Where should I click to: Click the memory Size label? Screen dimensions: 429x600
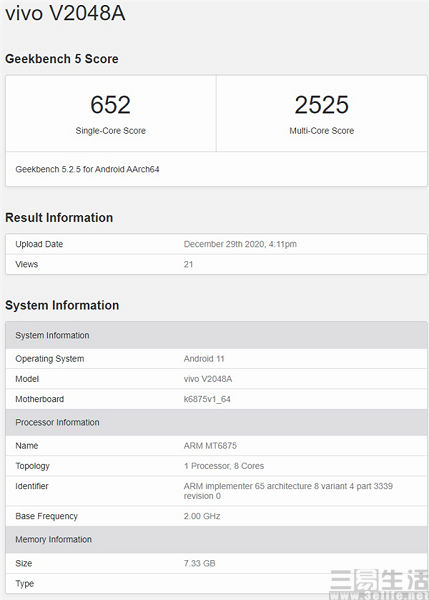24,563
